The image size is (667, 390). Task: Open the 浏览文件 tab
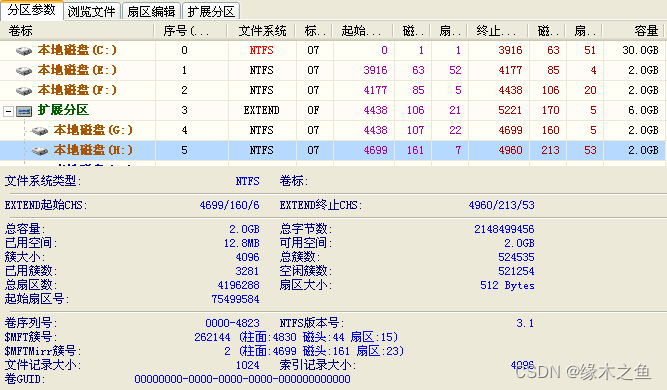coord(92,11)
